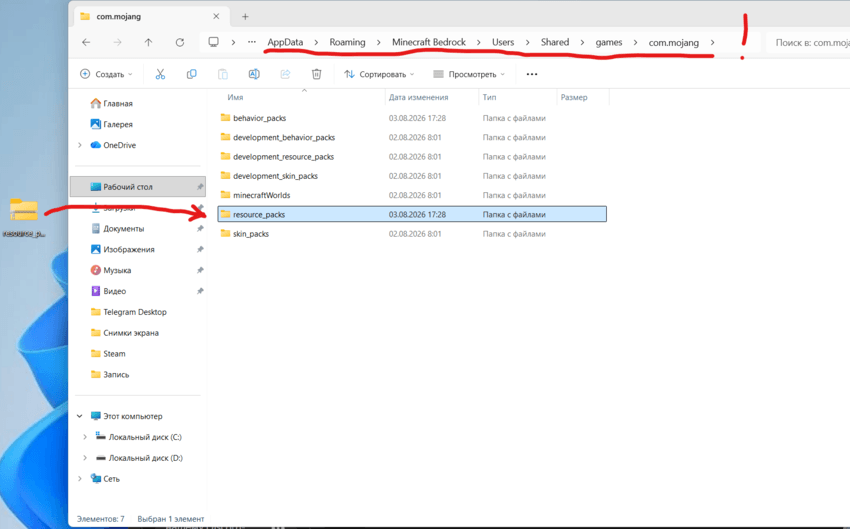Click the Cut scissors icon
This screenshot has height=529, width=850.
click(160, 74)
